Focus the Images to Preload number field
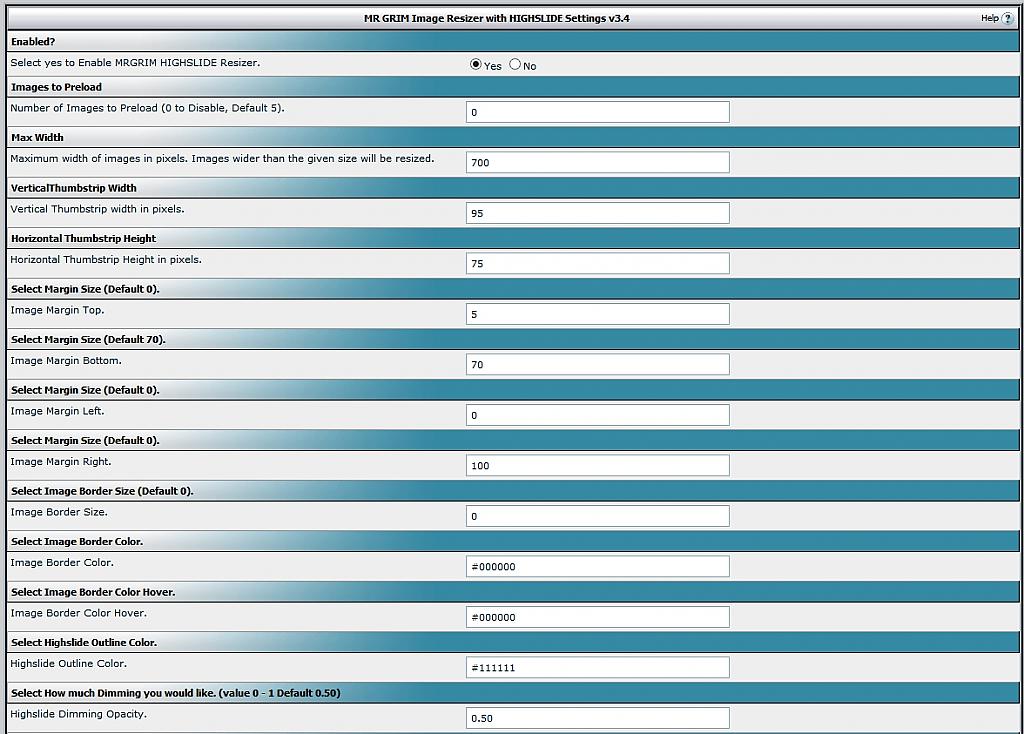The height and width of the screenshot is (734, 1024). 598,112
